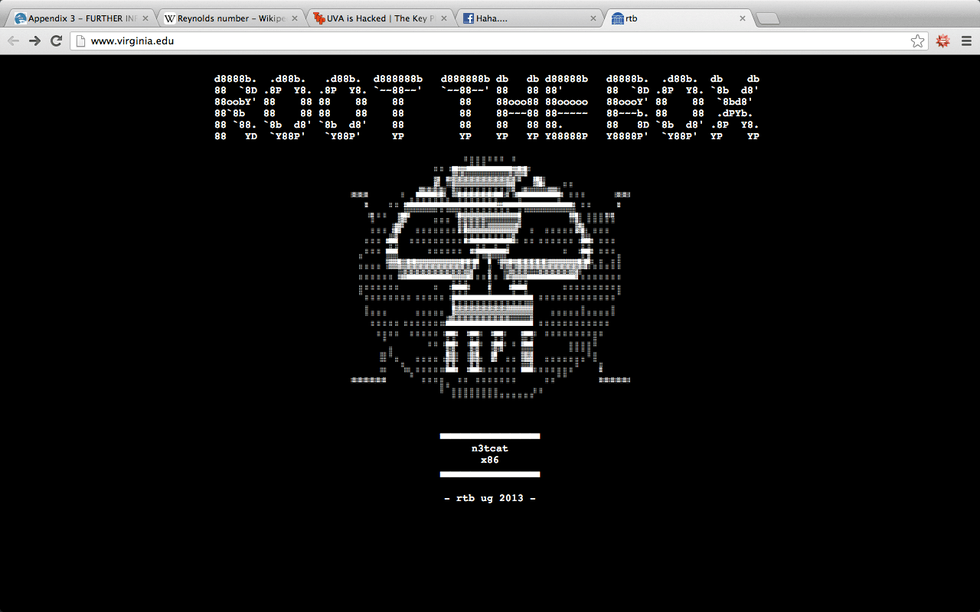980x612 pixels.
Task: Open a new tab button
Action: 768,18
